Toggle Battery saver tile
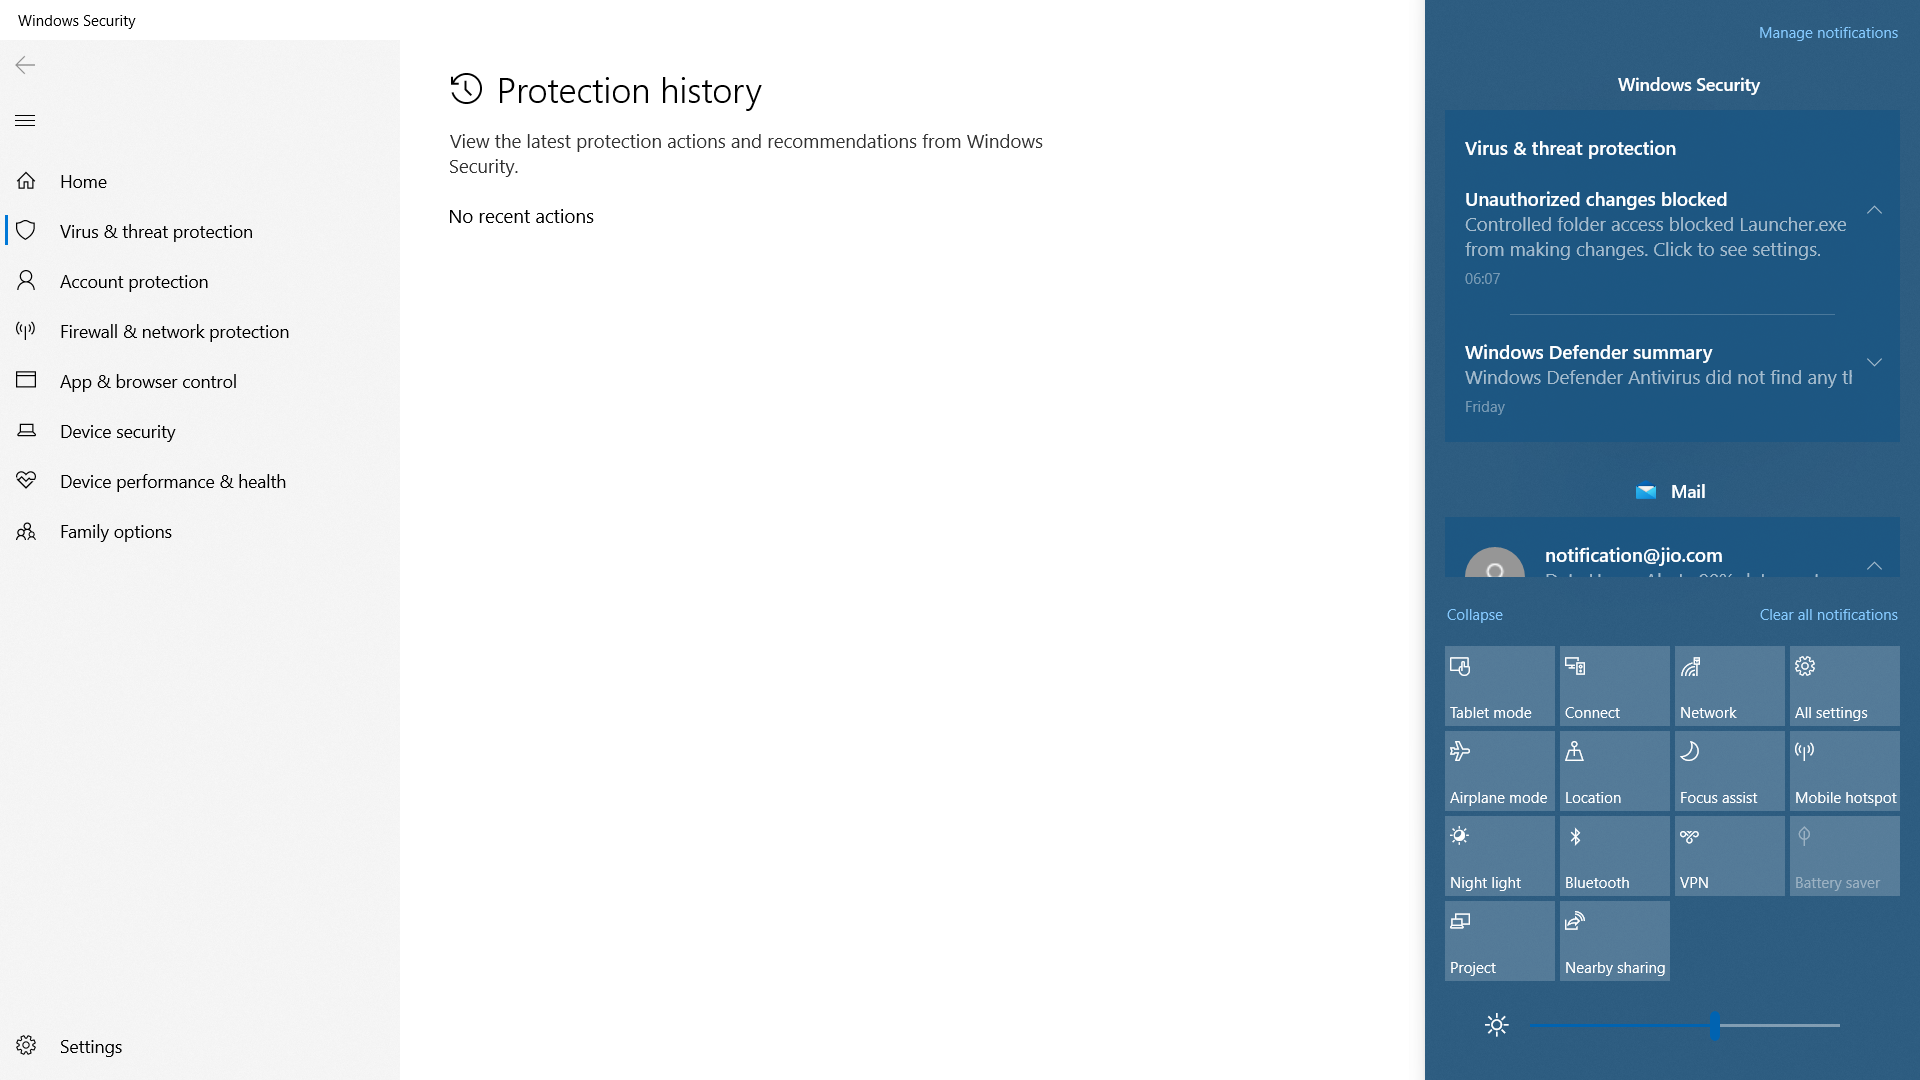 pyautogui.click(x=1844, y=856)
